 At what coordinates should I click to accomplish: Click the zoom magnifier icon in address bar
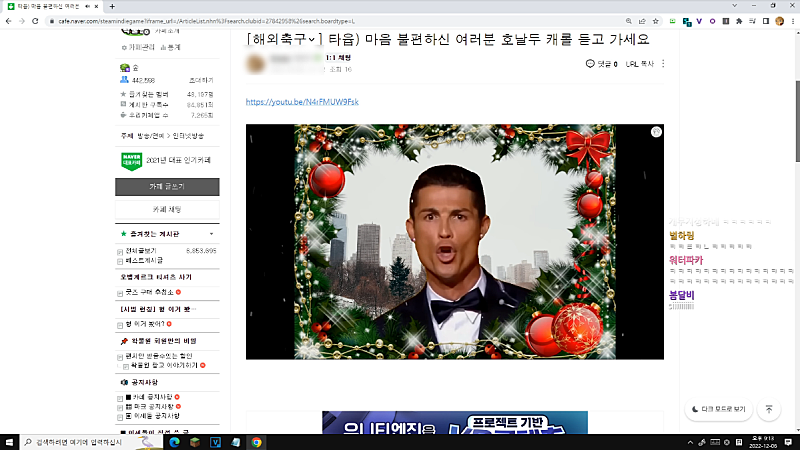(629, 21)
